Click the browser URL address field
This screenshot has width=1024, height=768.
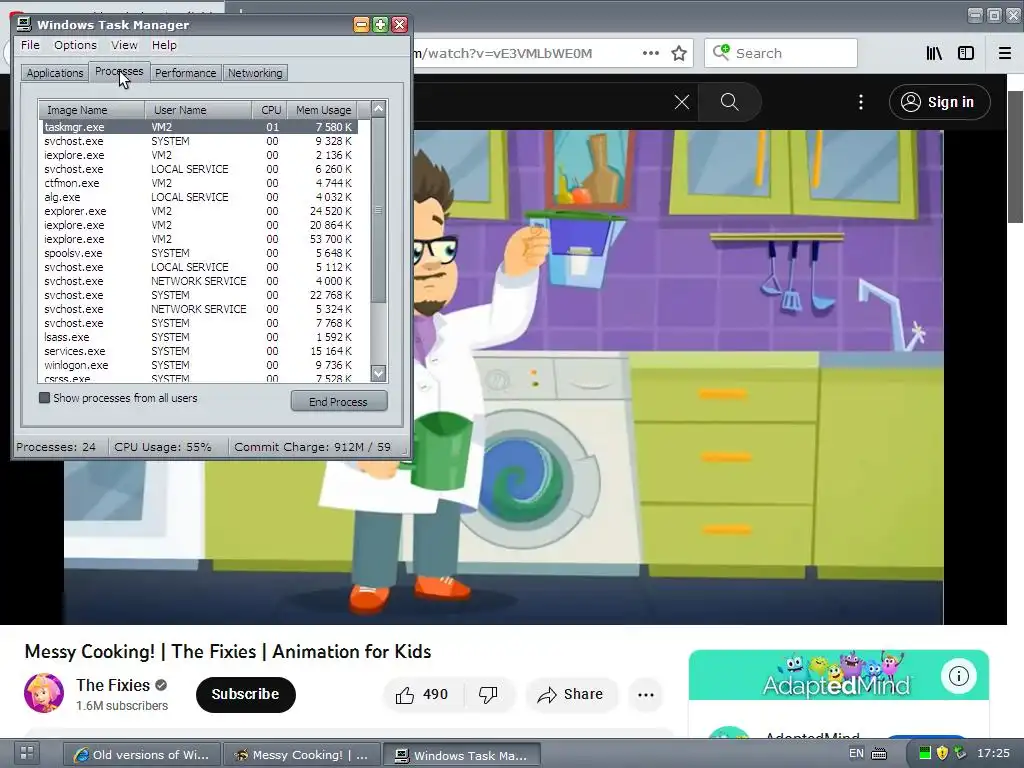[522, 54]
